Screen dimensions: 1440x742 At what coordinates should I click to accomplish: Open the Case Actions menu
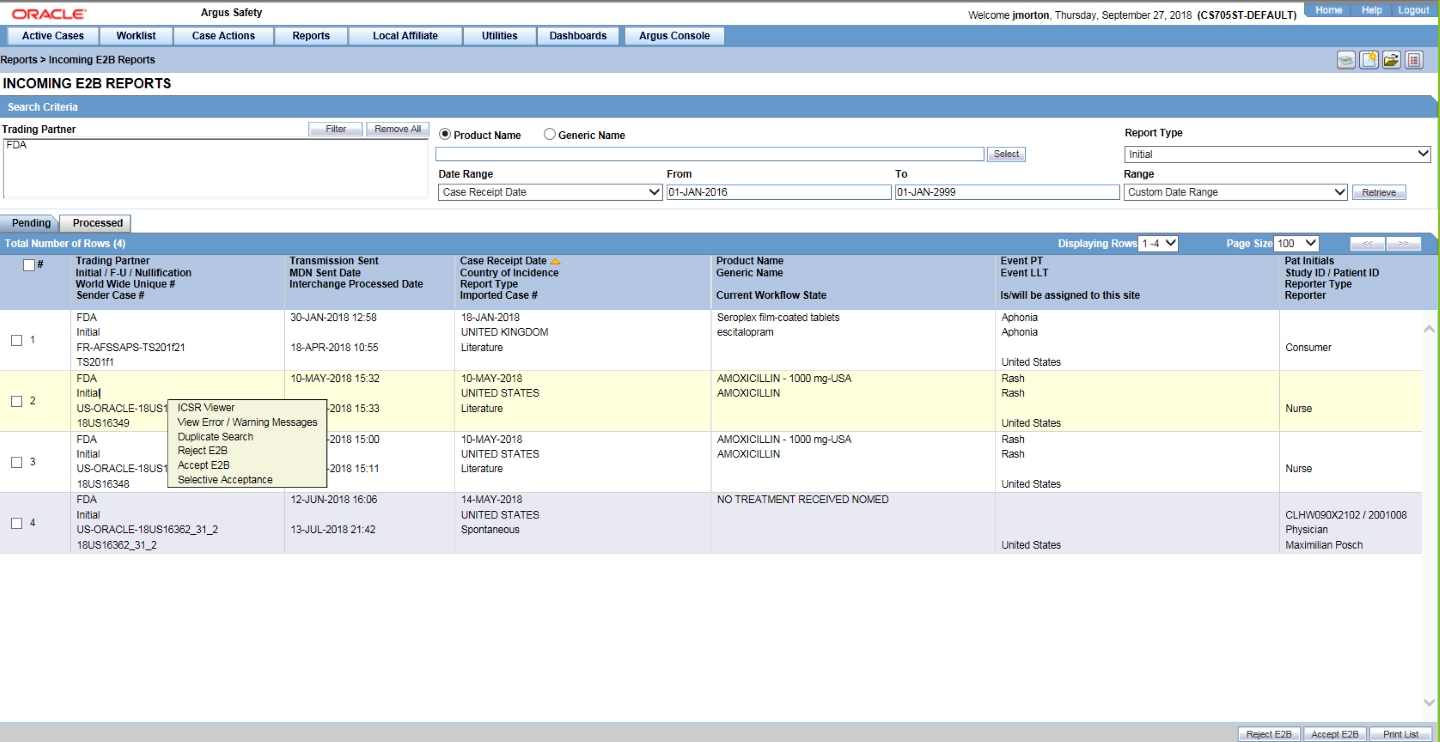[223, 36]
